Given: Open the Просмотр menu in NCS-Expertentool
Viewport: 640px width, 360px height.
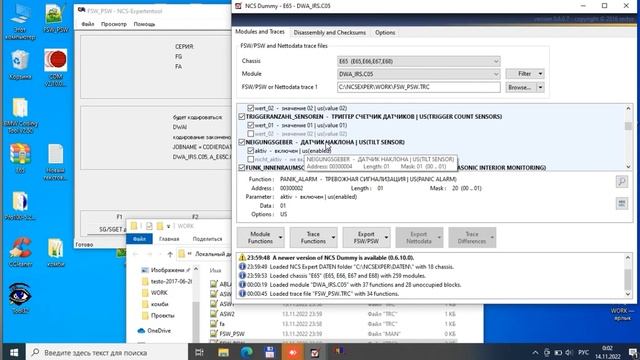Looking at the screenshot, I should pyautogui.click(x=113, y=24).
